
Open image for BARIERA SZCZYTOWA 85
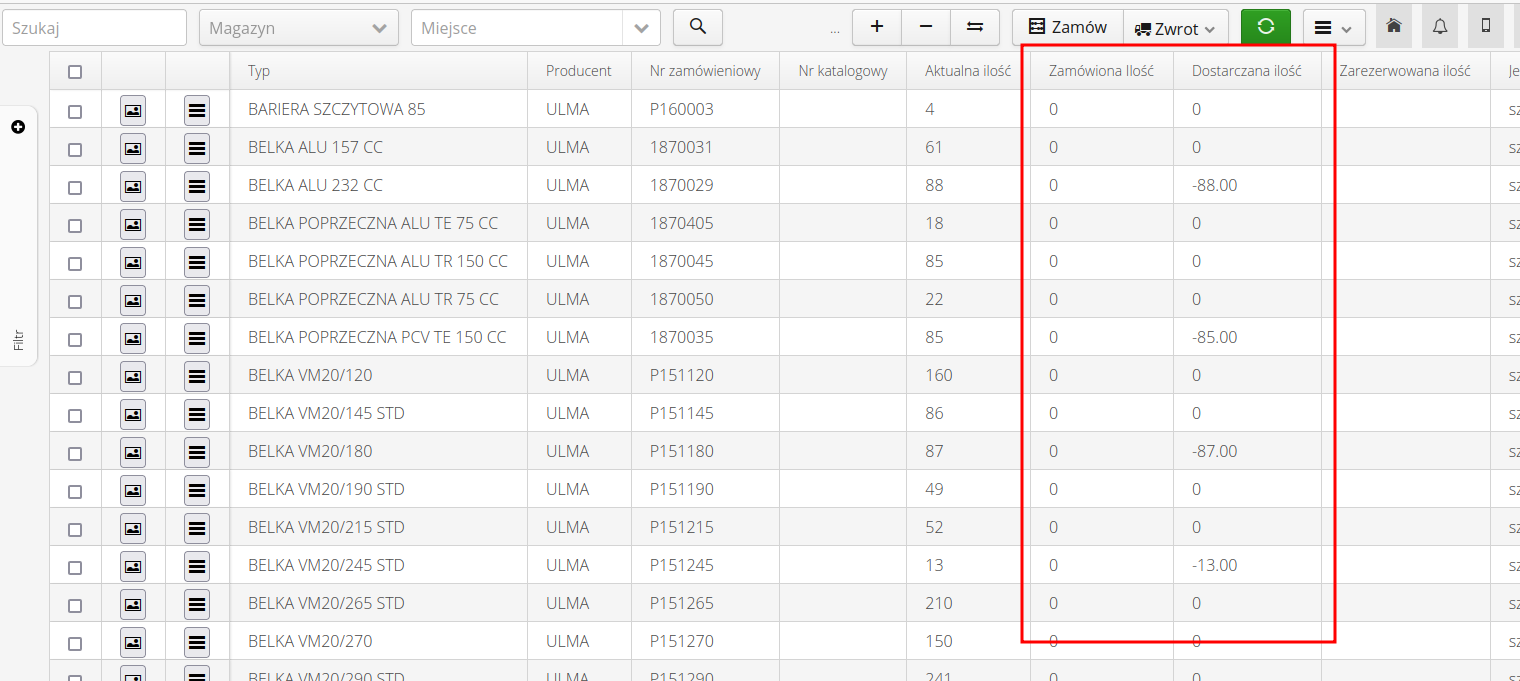tap(133, 110)
